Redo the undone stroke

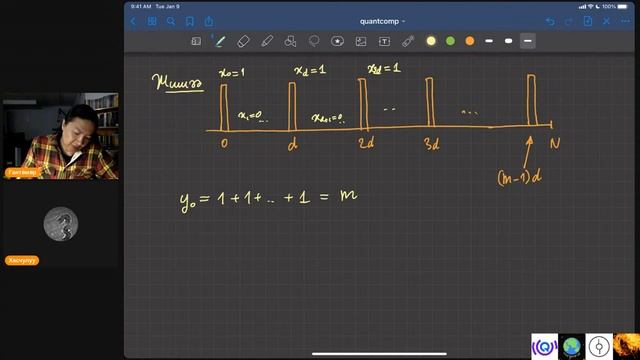point(569,21)
